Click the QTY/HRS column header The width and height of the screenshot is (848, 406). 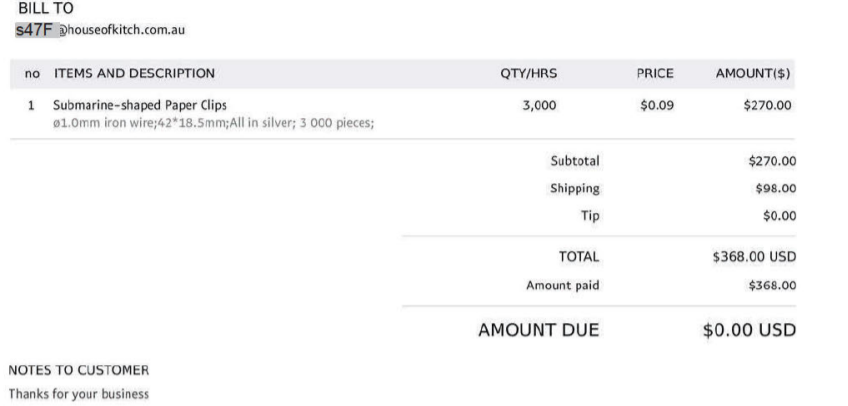[x=528, y=73]
